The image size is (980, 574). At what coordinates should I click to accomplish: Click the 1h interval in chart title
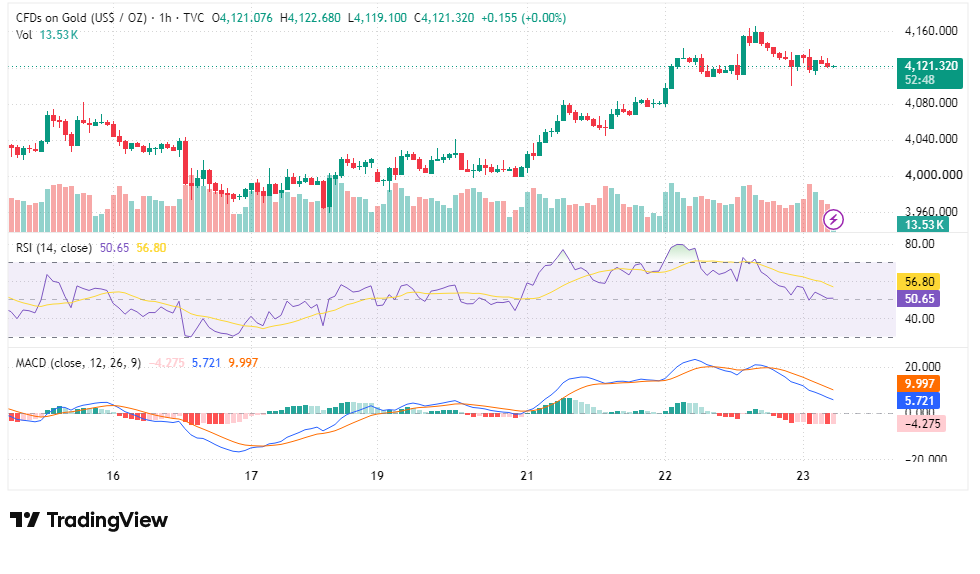click(165, 18)
